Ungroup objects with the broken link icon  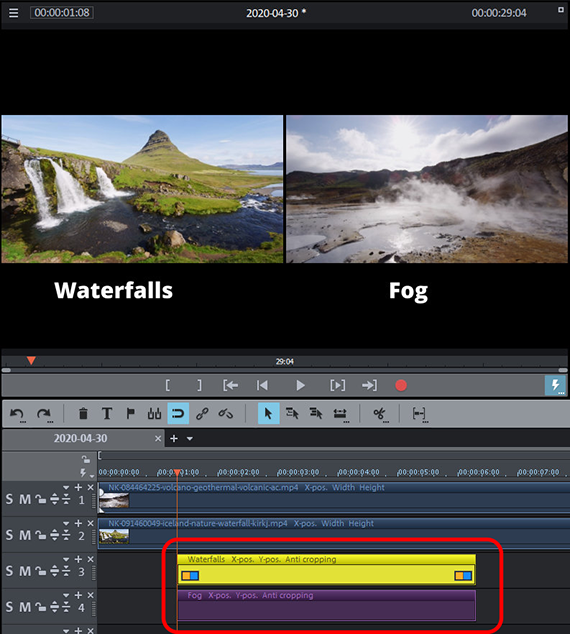coord(226,414)
